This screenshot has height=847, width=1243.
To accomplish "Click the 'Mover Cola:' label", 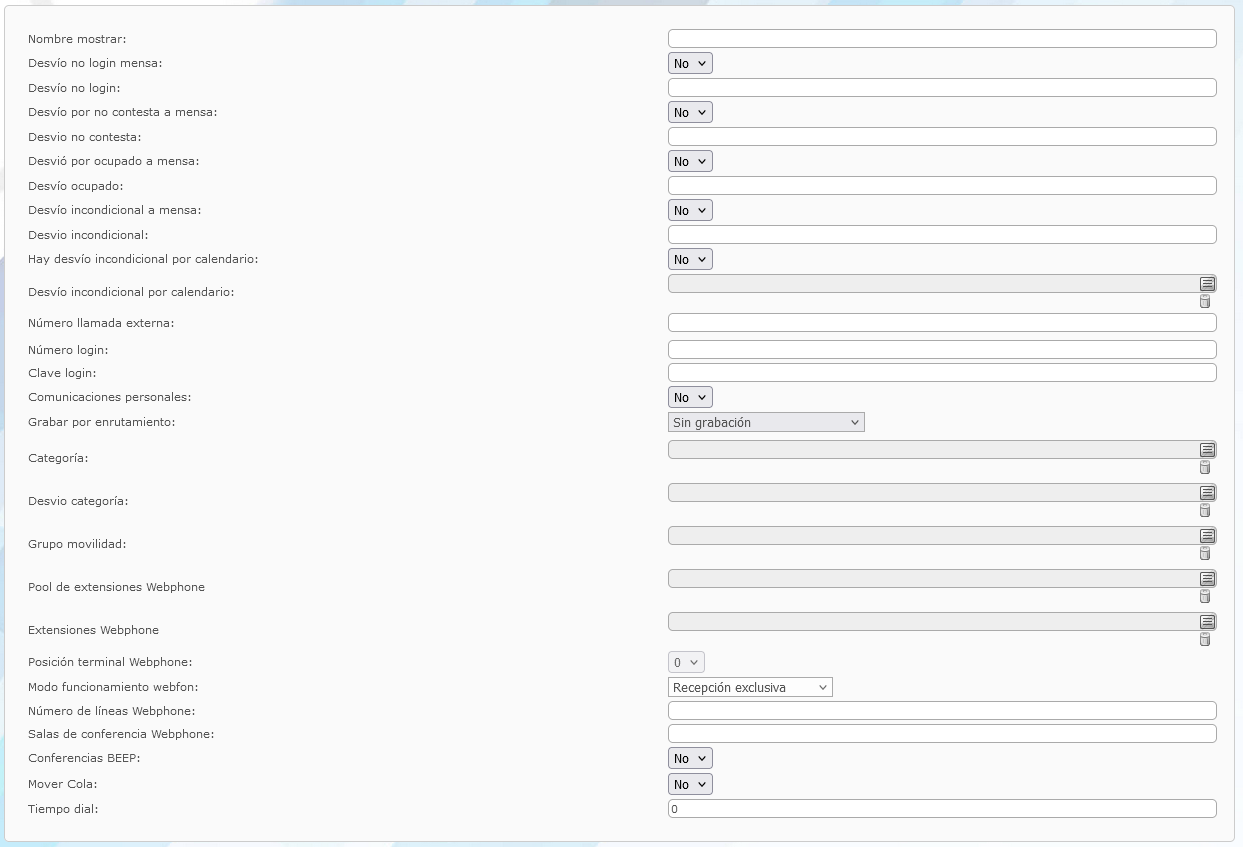I will [x=63, y=784].
